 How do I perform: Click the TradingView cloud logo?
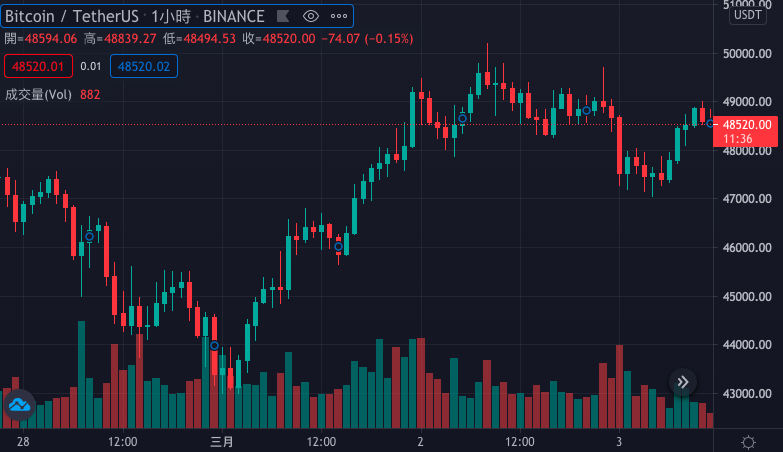pyautogui.click(x=18, y=405)
